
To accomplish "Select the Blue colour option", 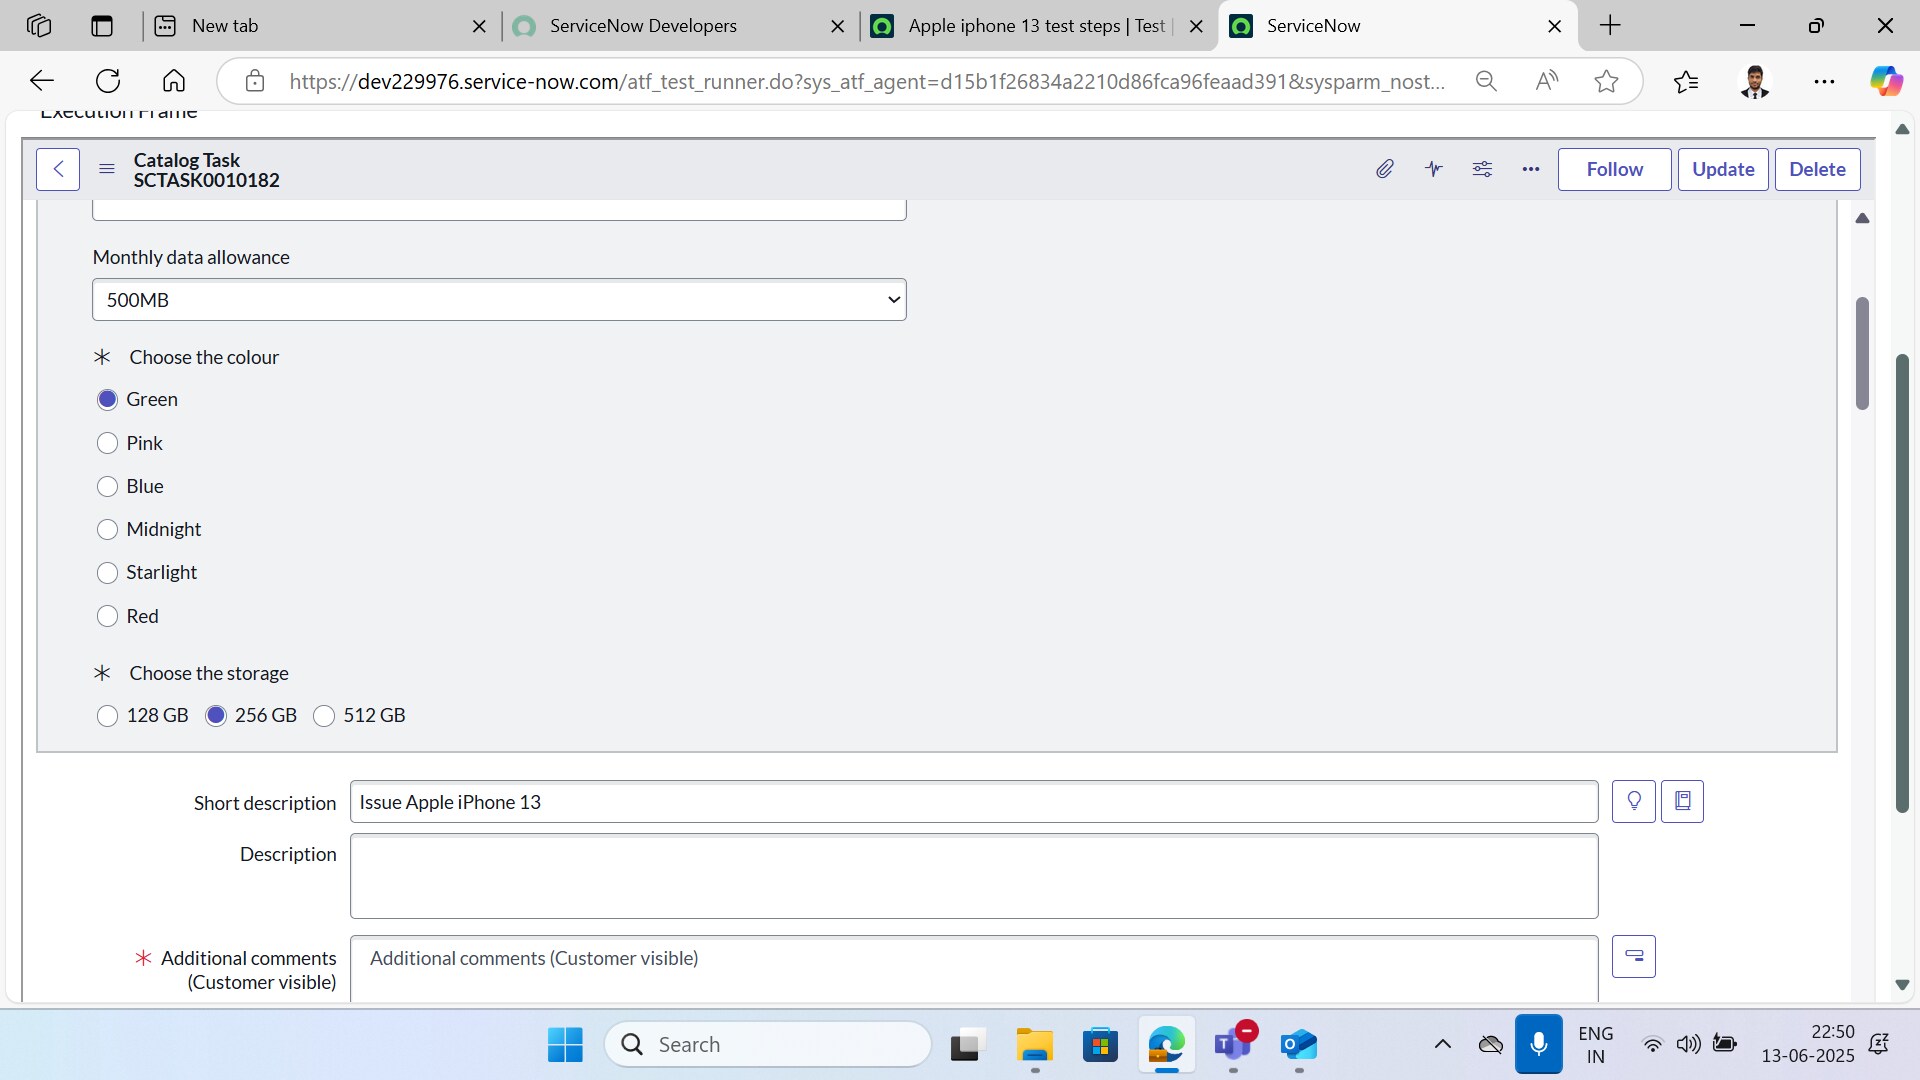I will coord(107,486).
